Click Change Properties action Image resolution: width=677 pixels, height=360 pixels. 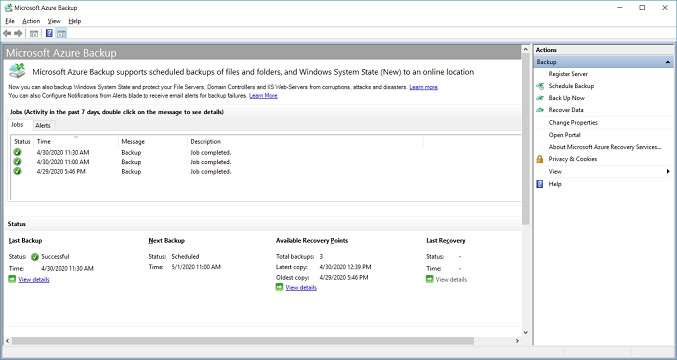point(573,123)
